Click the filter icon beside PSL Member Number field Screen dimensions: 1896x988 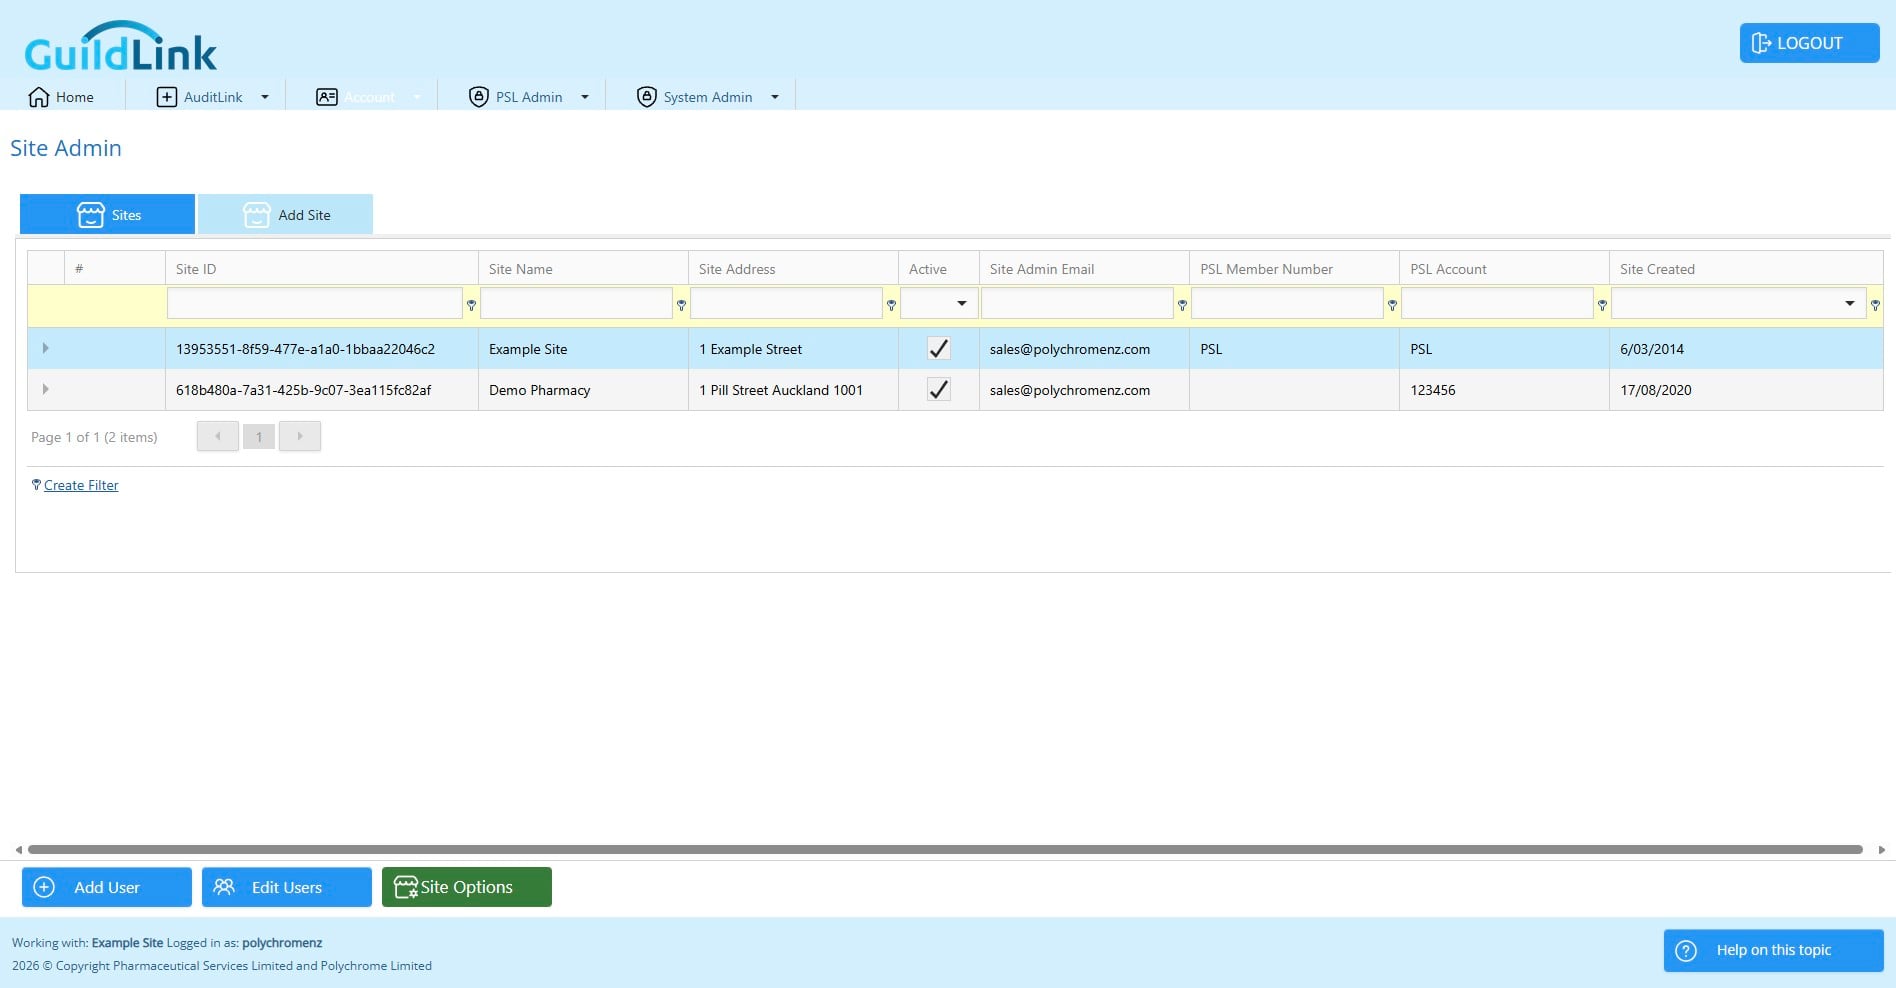pyautogui.click(x=1392, y=305)
